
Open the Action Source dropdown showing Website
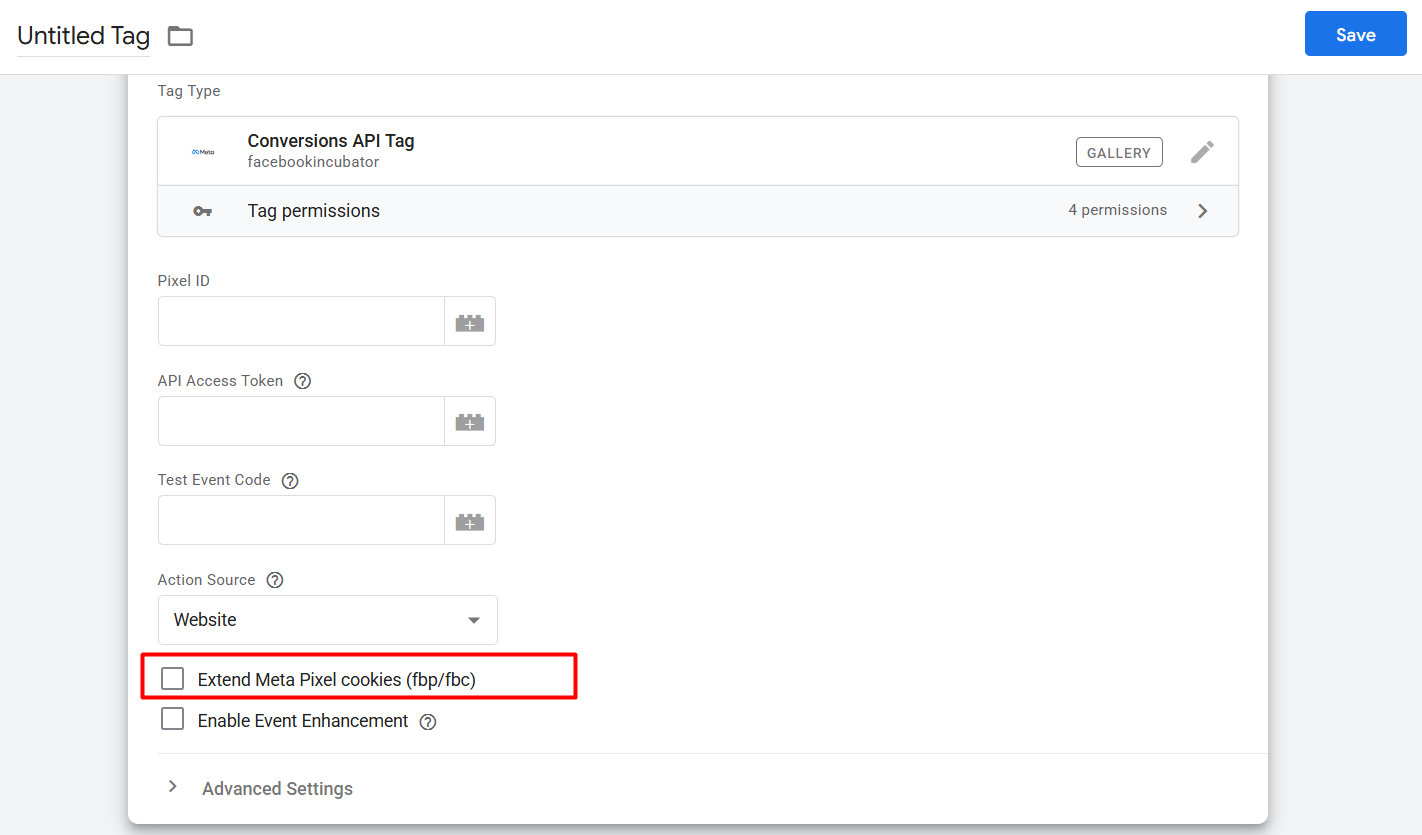point(327,620)
